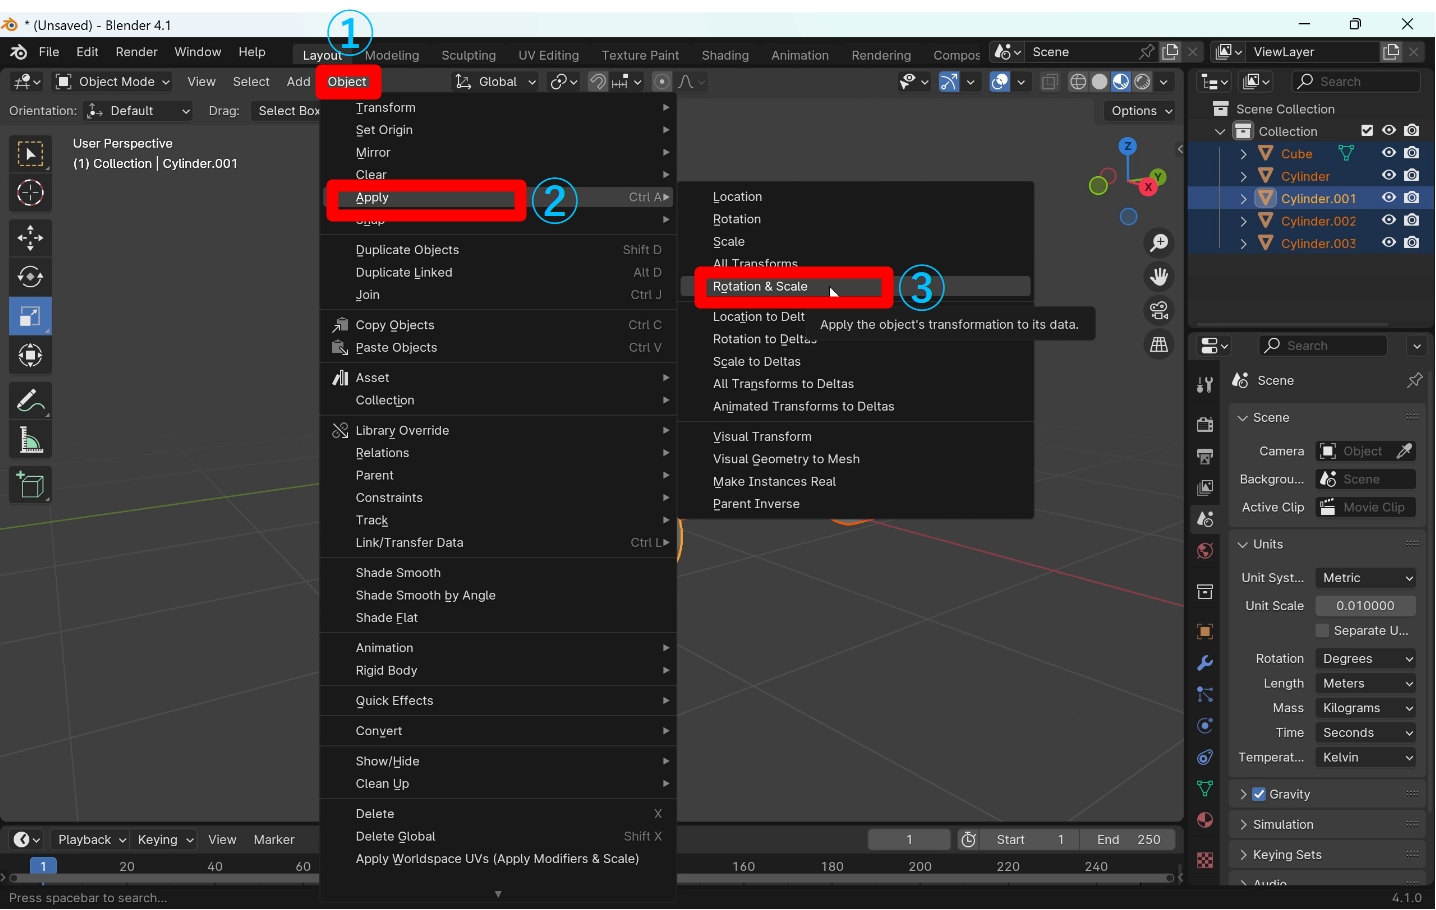Open the Options popover button

[1140, 111]
